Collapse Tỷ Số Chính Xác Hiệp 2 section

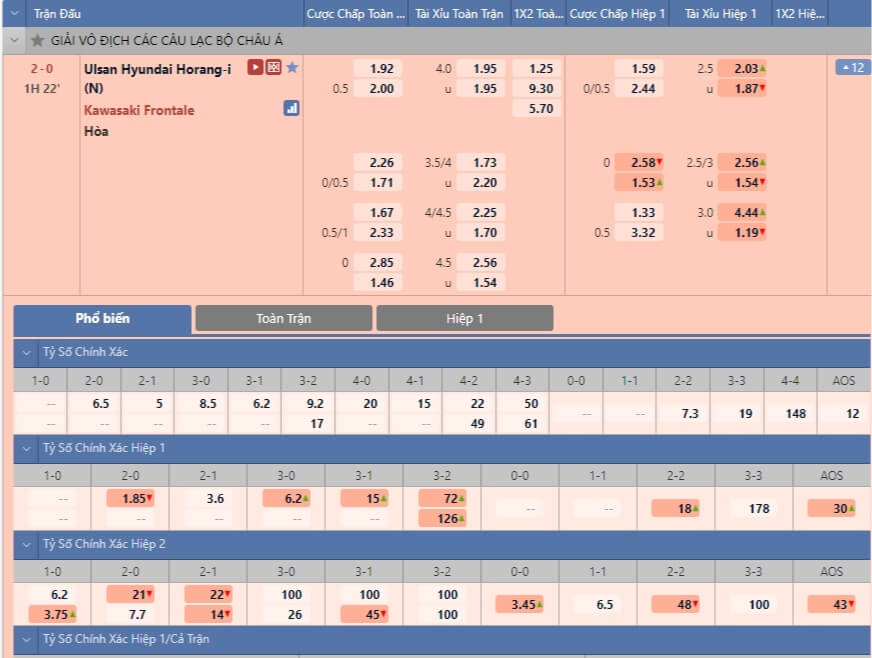25,544
